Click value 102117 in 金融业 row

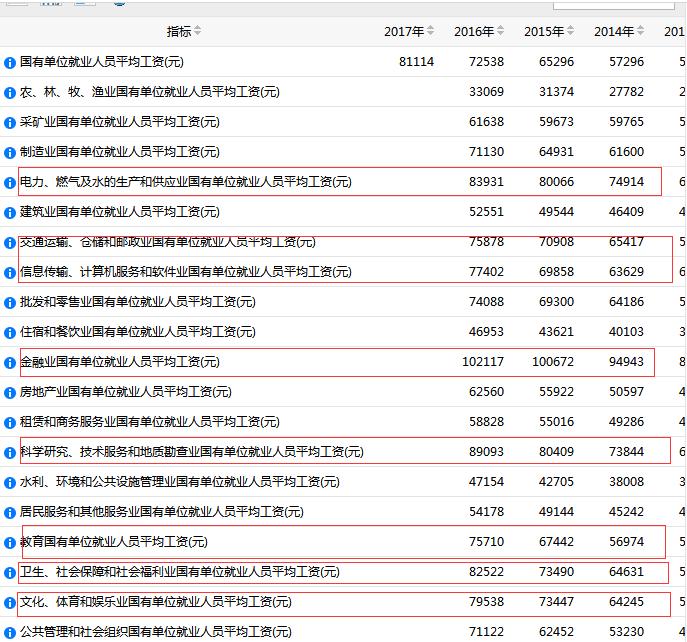coord(483,362)
